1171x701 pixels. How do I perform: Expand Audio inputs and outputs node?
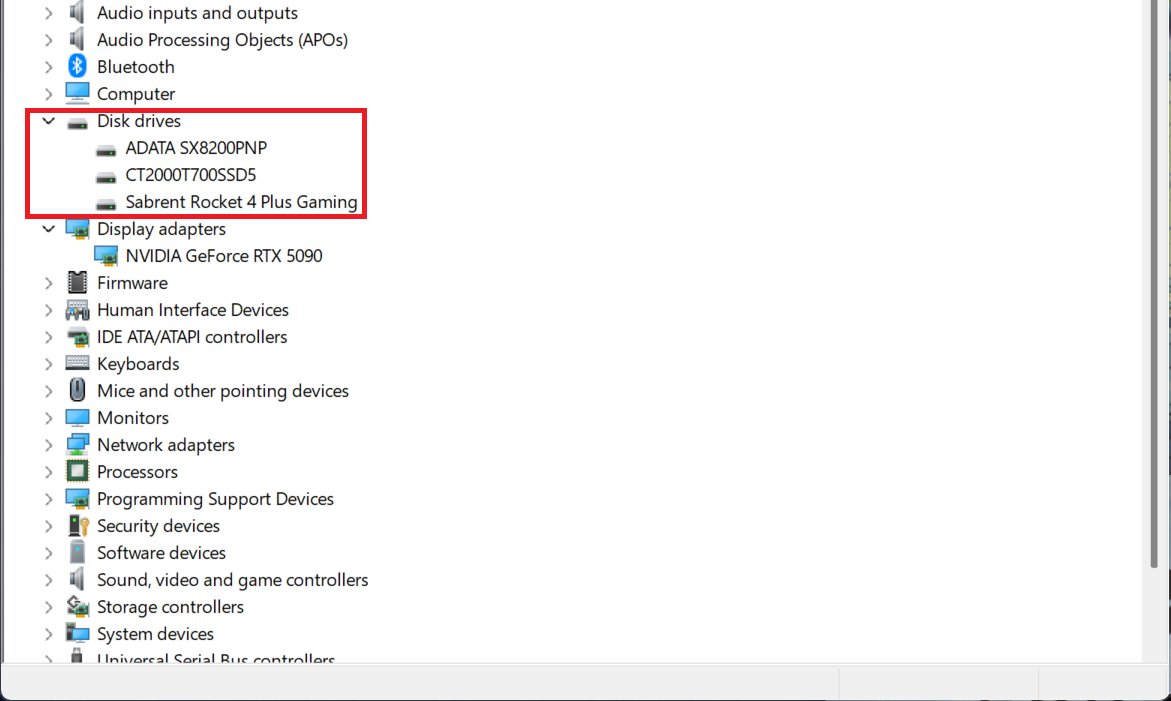tap(49, 13)
